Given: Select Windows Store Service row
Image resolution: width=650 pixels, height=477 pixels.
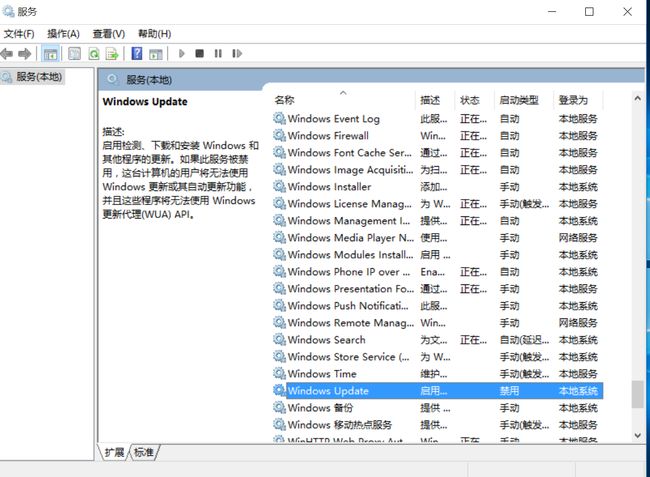Looking at the screenshot, I should pyautogui.click(x=438, y=356).
